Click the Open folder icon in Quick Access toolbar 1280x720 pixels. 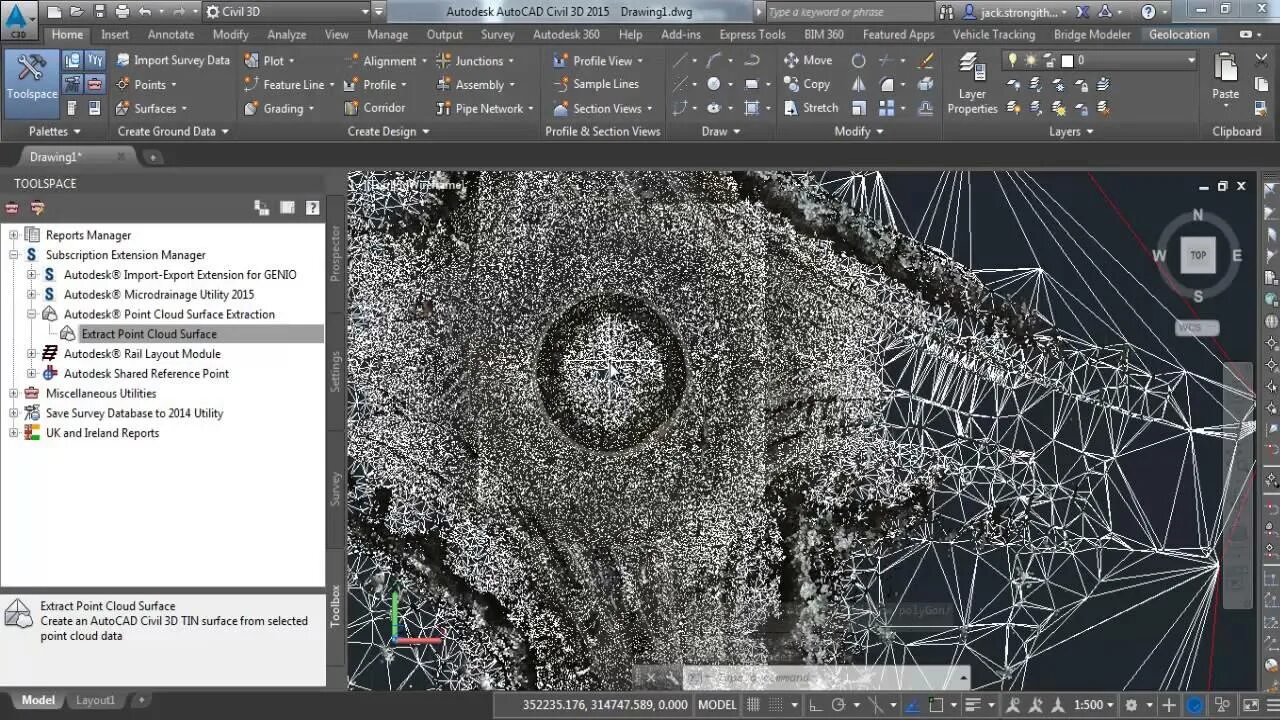(x=75, y=12)
